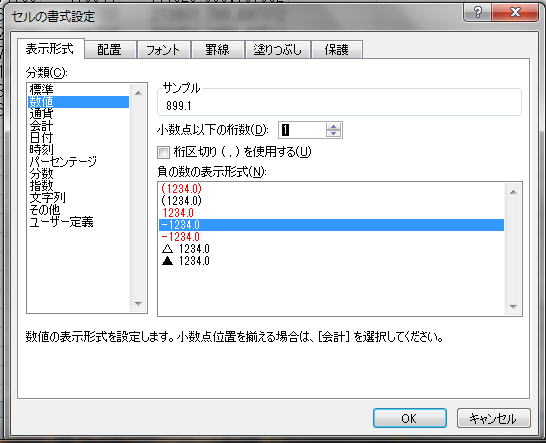The width and height of the screenshot is (546, 443).
Task: Switch to the 配置 tab
Action: point(109,50)
